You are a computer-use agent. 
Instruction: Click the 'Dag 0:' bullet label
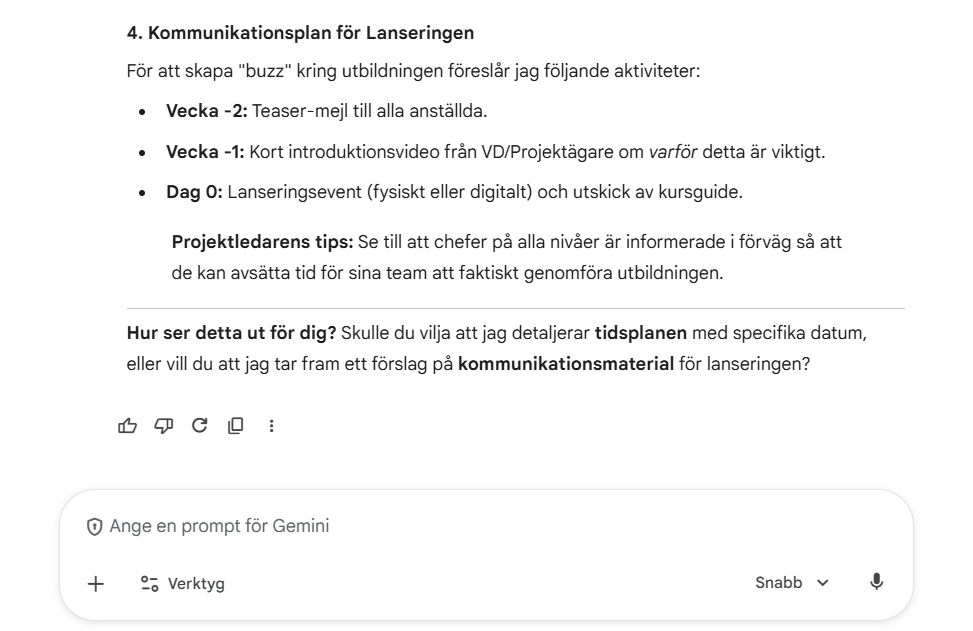point(194,191)
